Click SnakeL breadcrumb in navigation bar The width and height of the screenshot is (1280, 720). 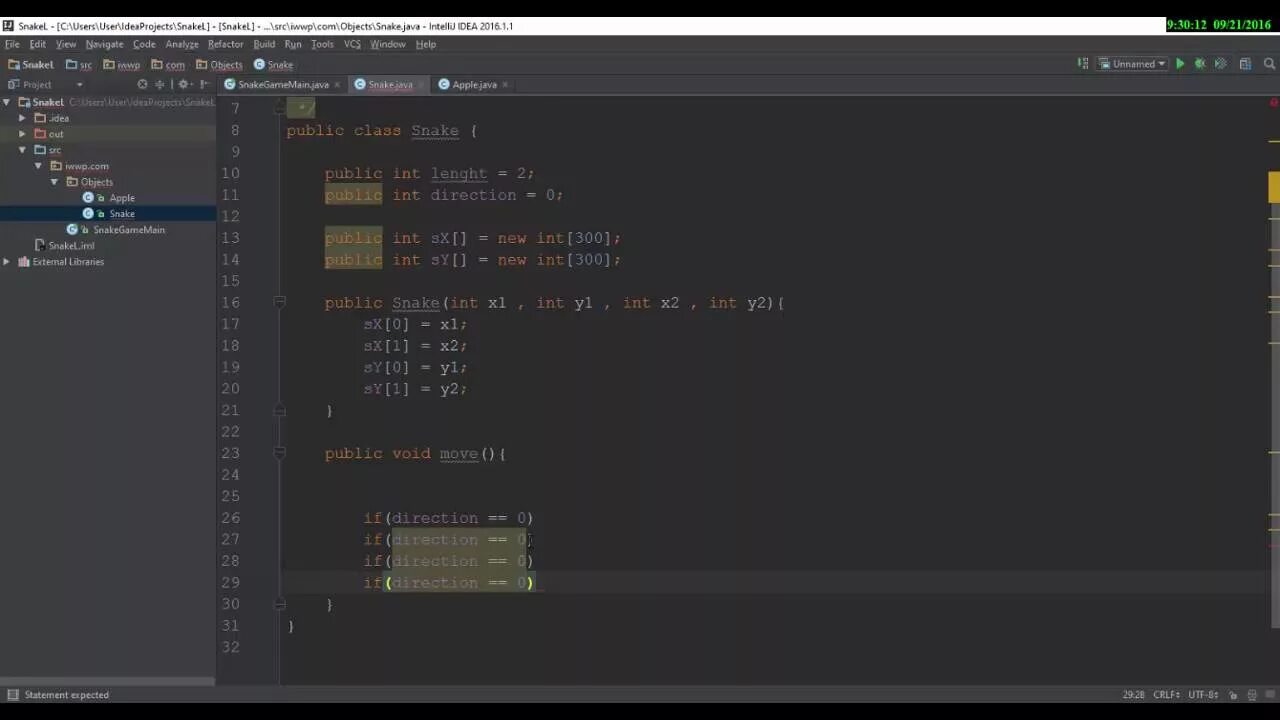(31, 65)
